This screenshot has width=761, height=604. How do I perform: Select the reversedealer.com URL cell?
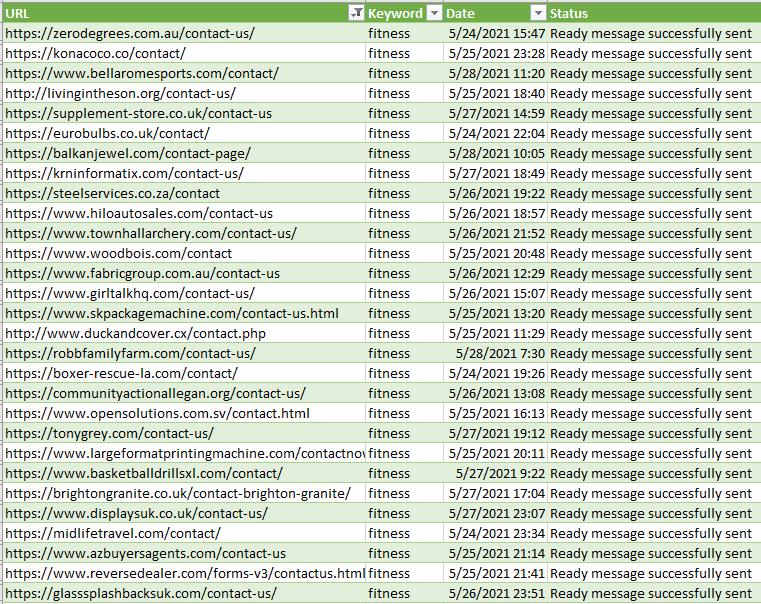(x=184, y=573)
